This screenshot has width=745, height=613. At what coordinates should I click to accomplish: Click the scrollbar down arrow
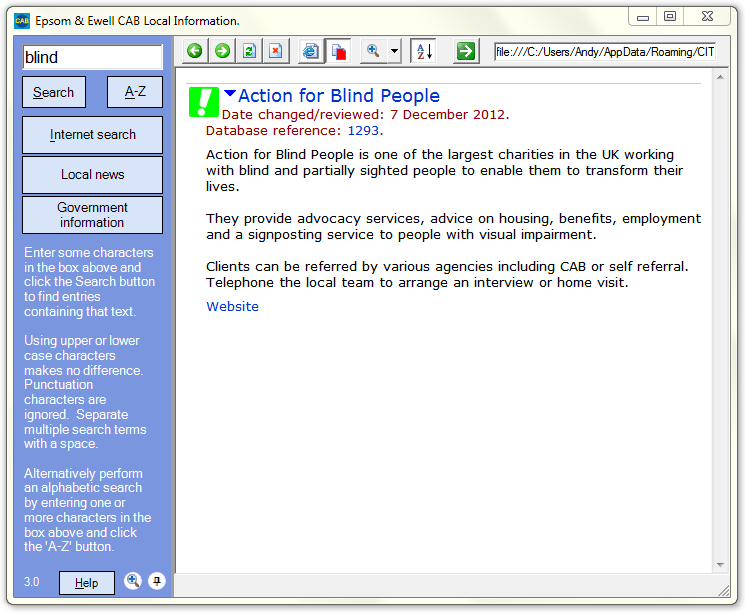720,565
